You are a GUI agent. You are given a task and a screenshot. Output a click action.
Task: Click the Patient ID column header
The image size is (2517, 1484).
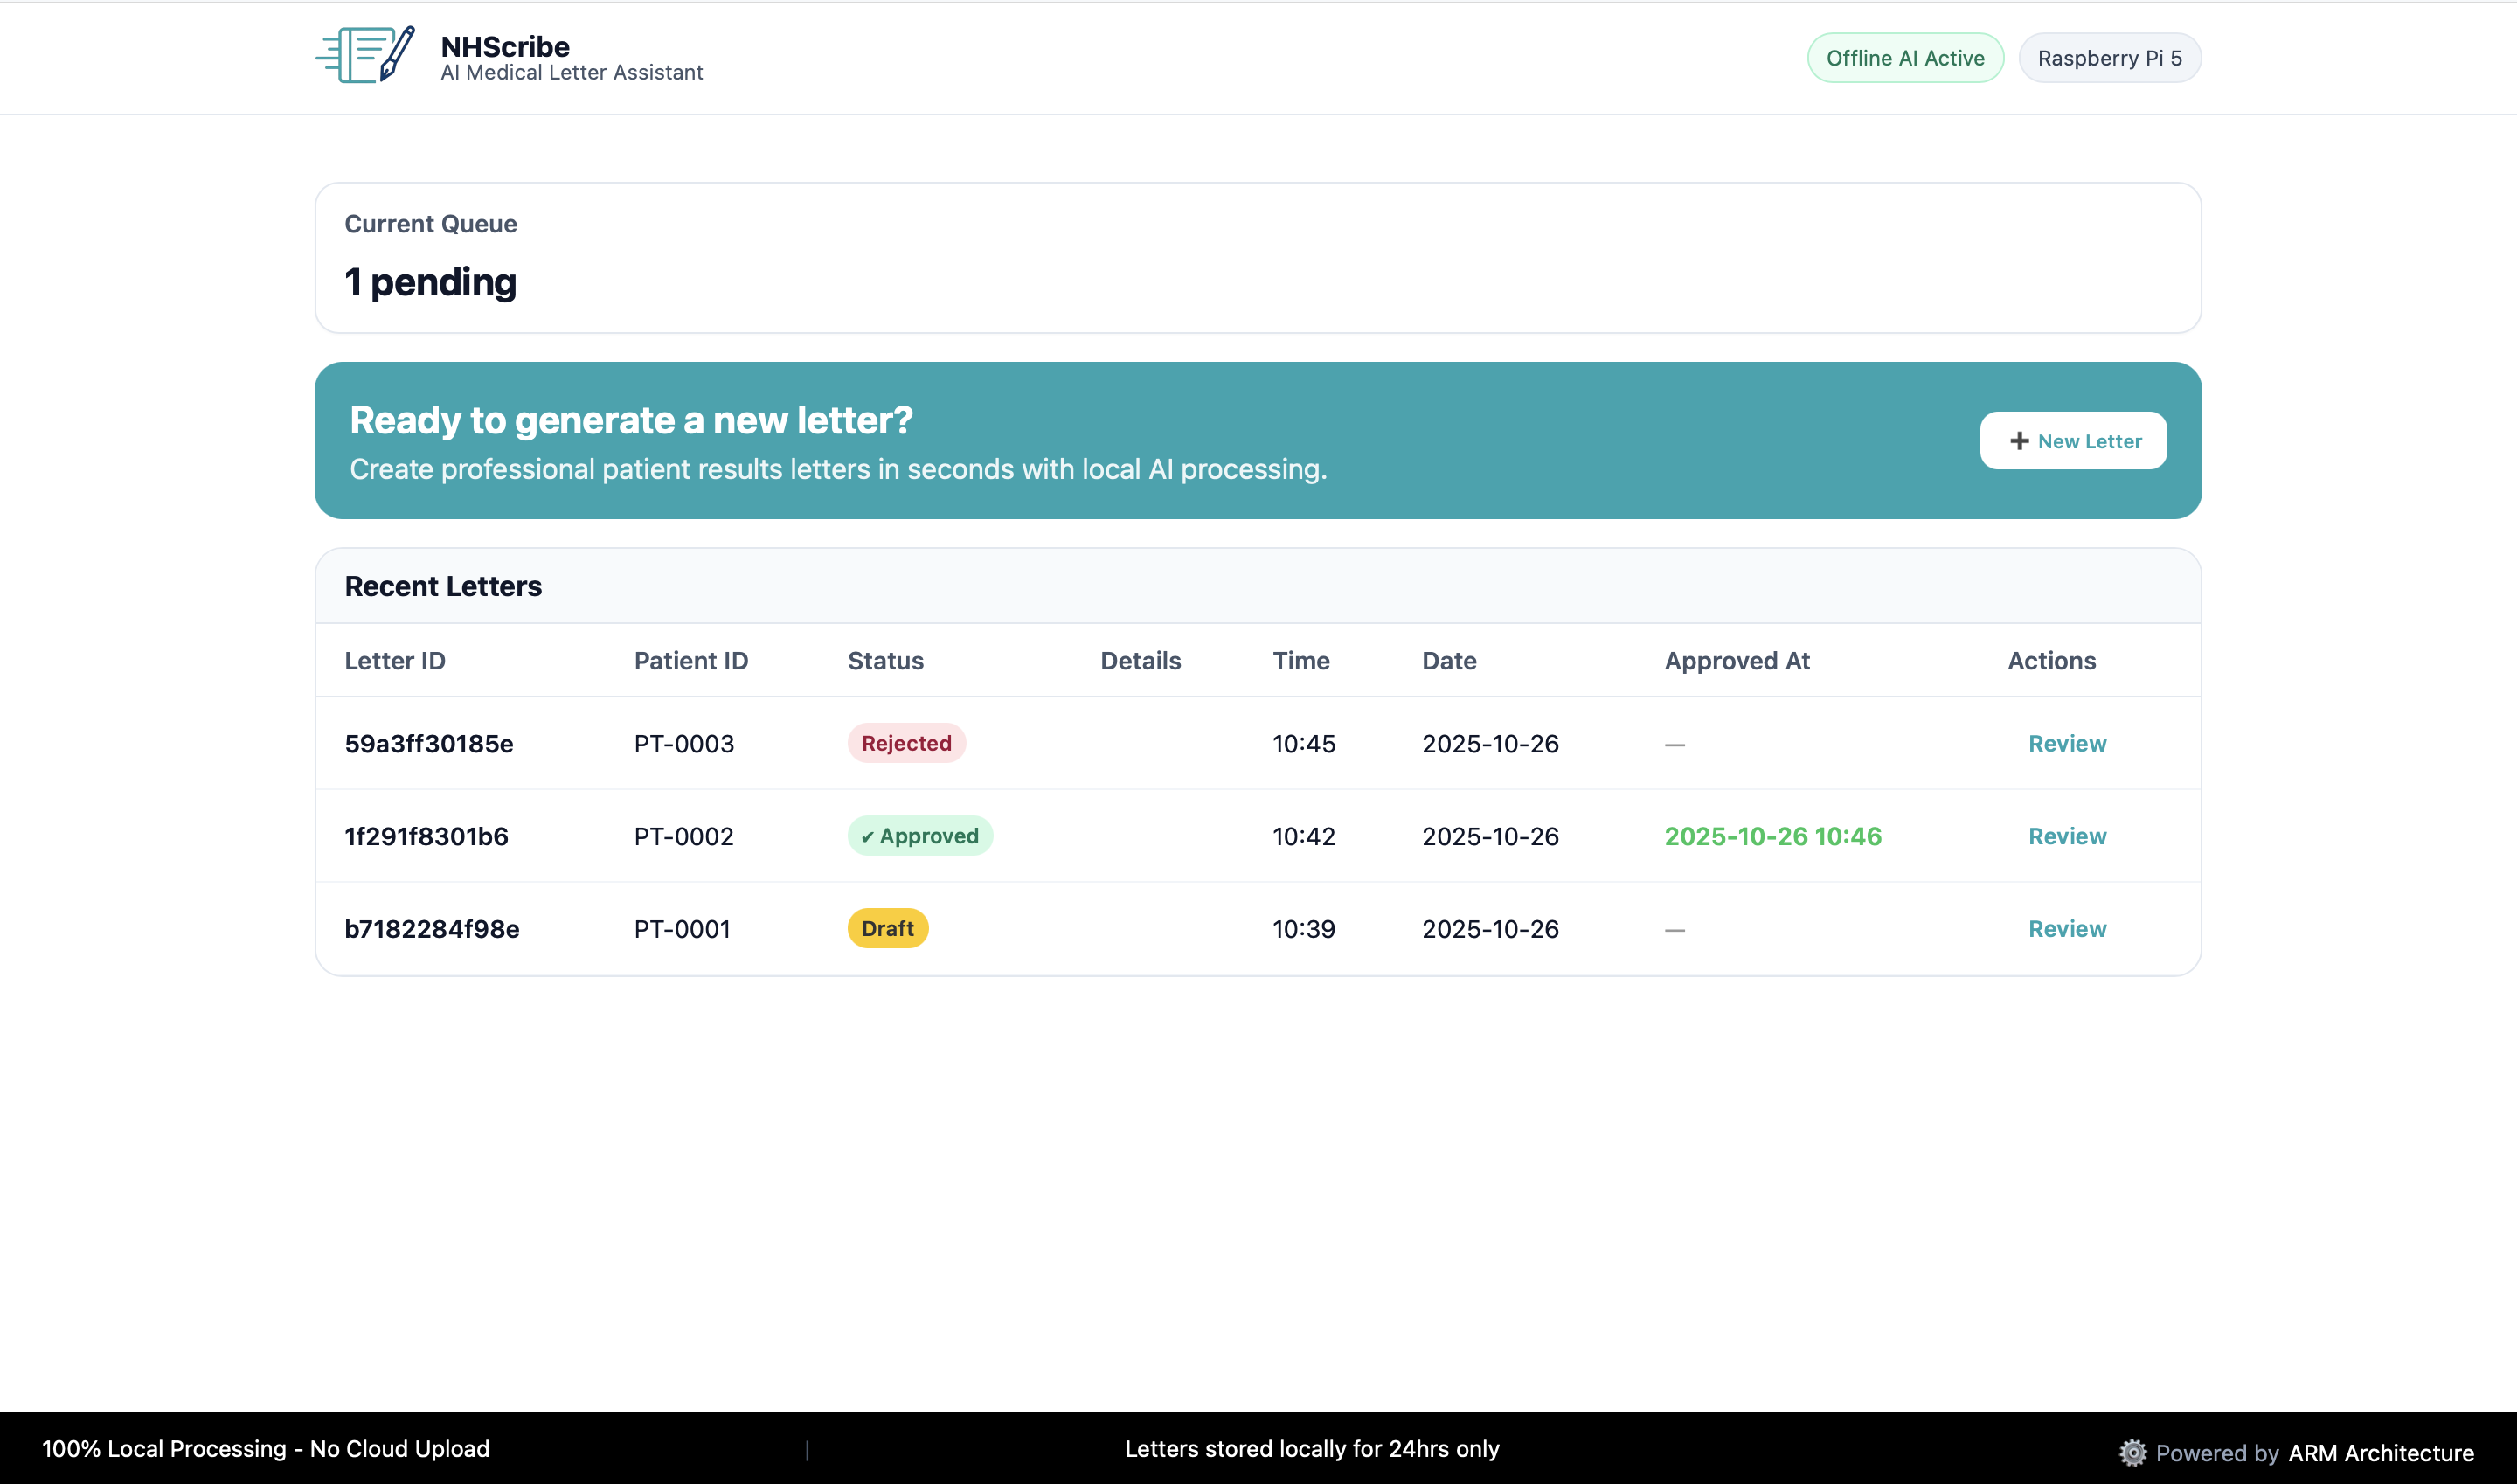tap(690, 661)
